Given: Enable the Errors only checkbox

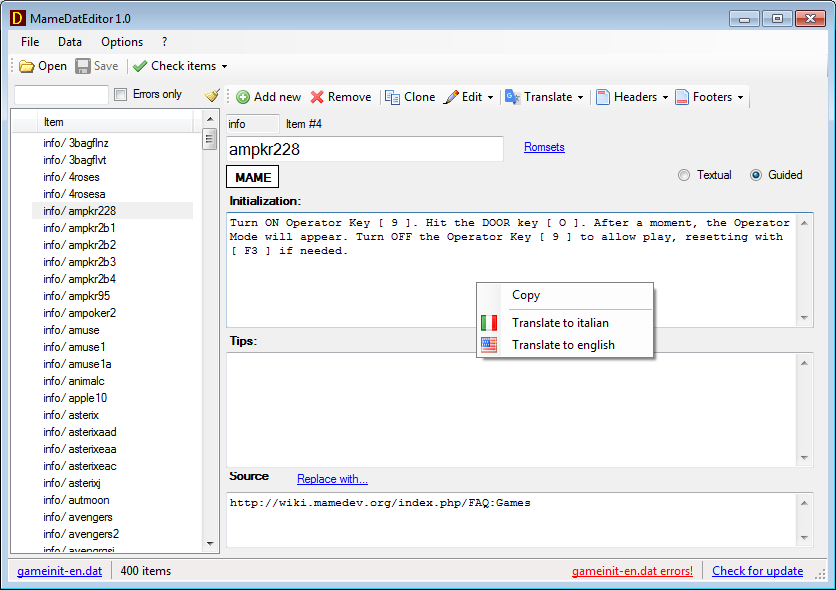Looking at the screenshot, I should (121, 95).
